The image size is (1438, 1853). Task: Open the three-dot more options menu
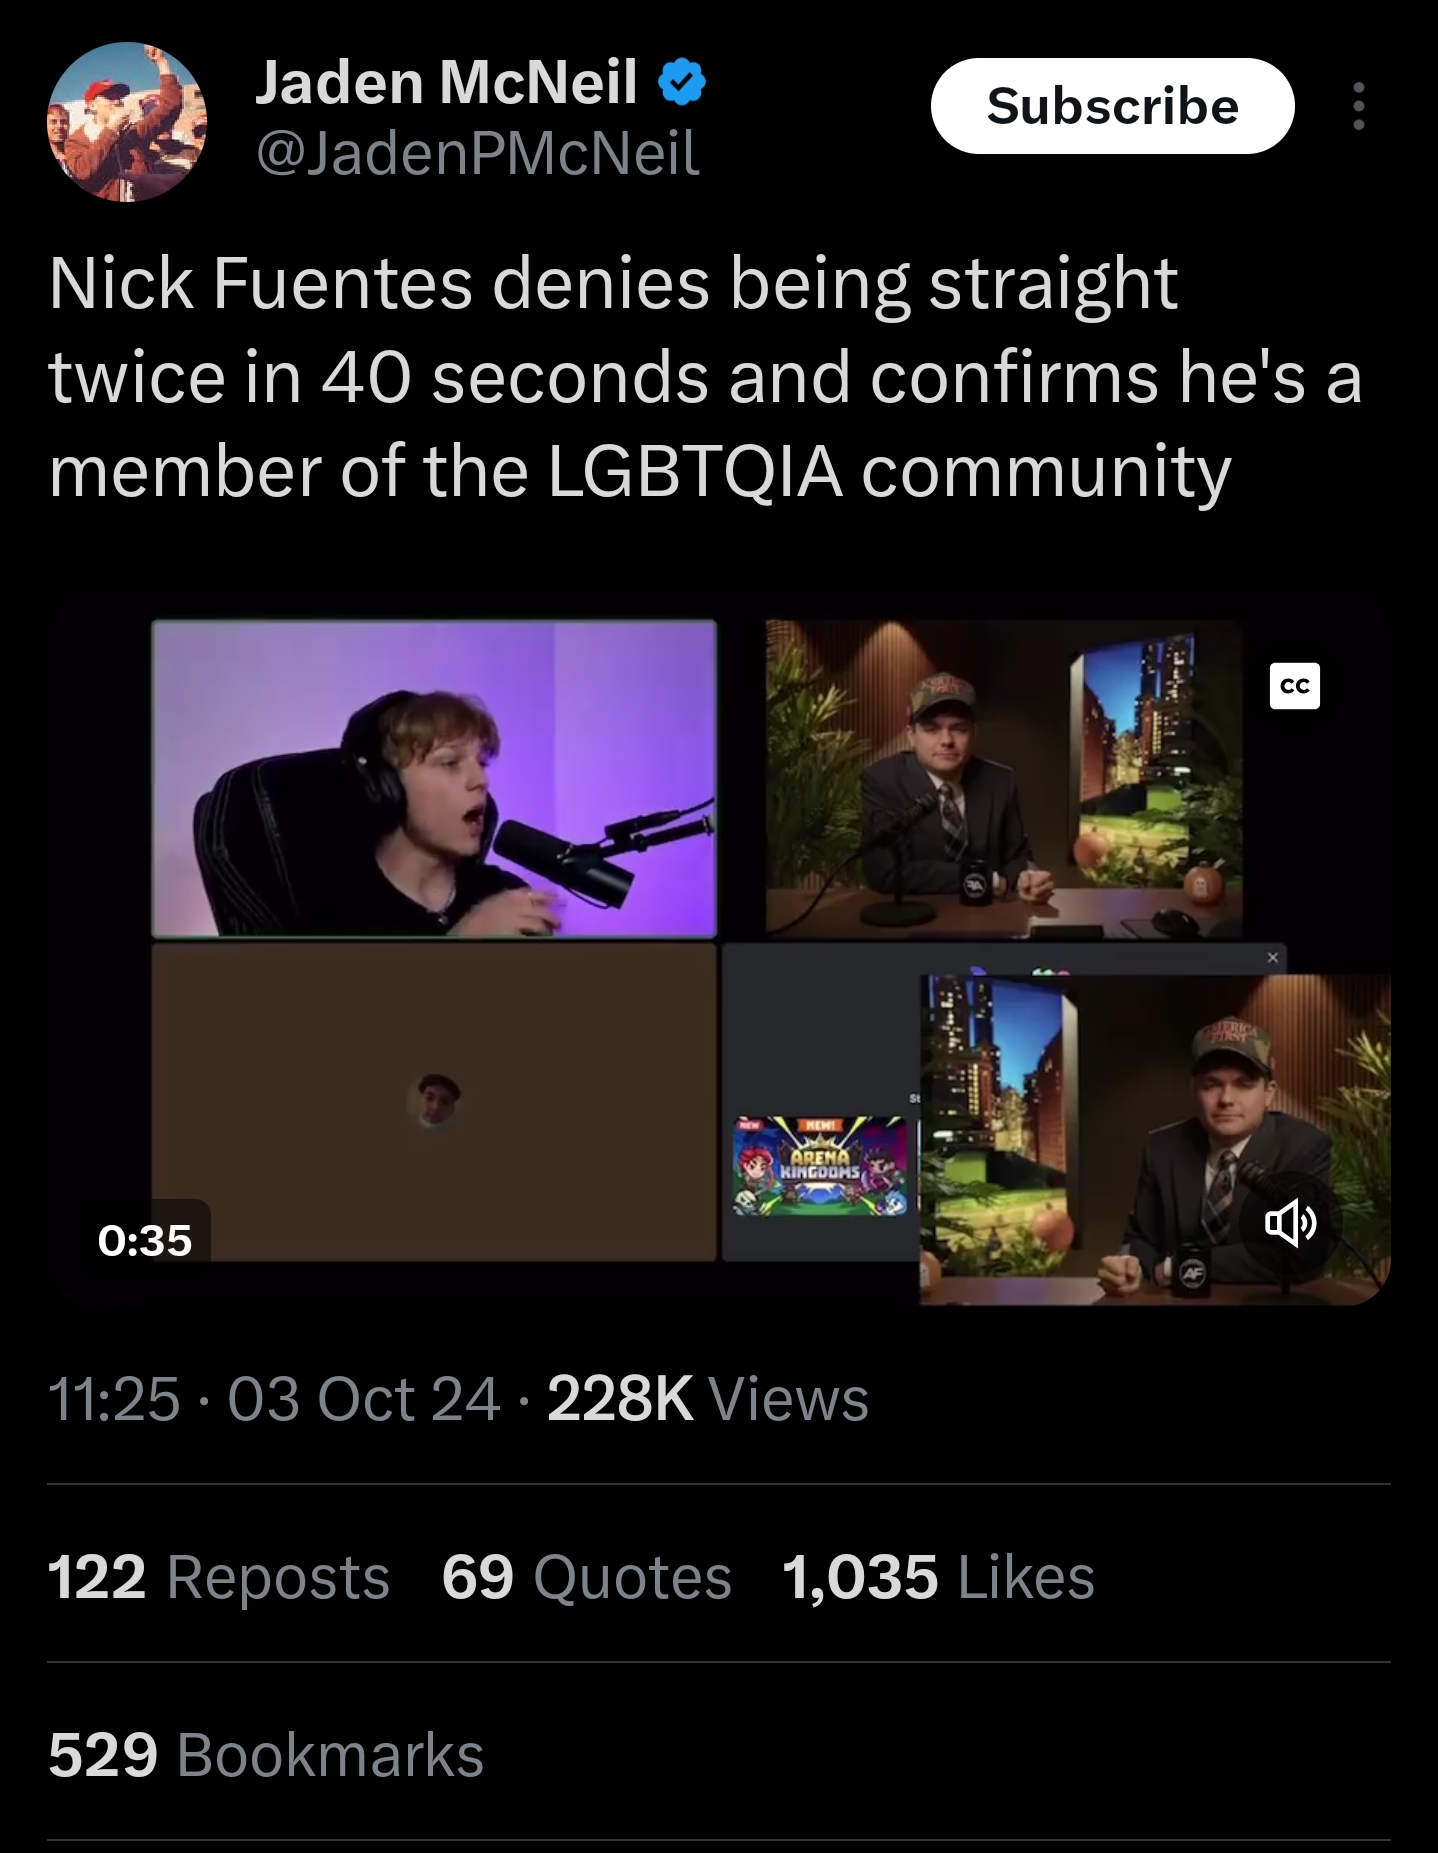coord(1358,106)
